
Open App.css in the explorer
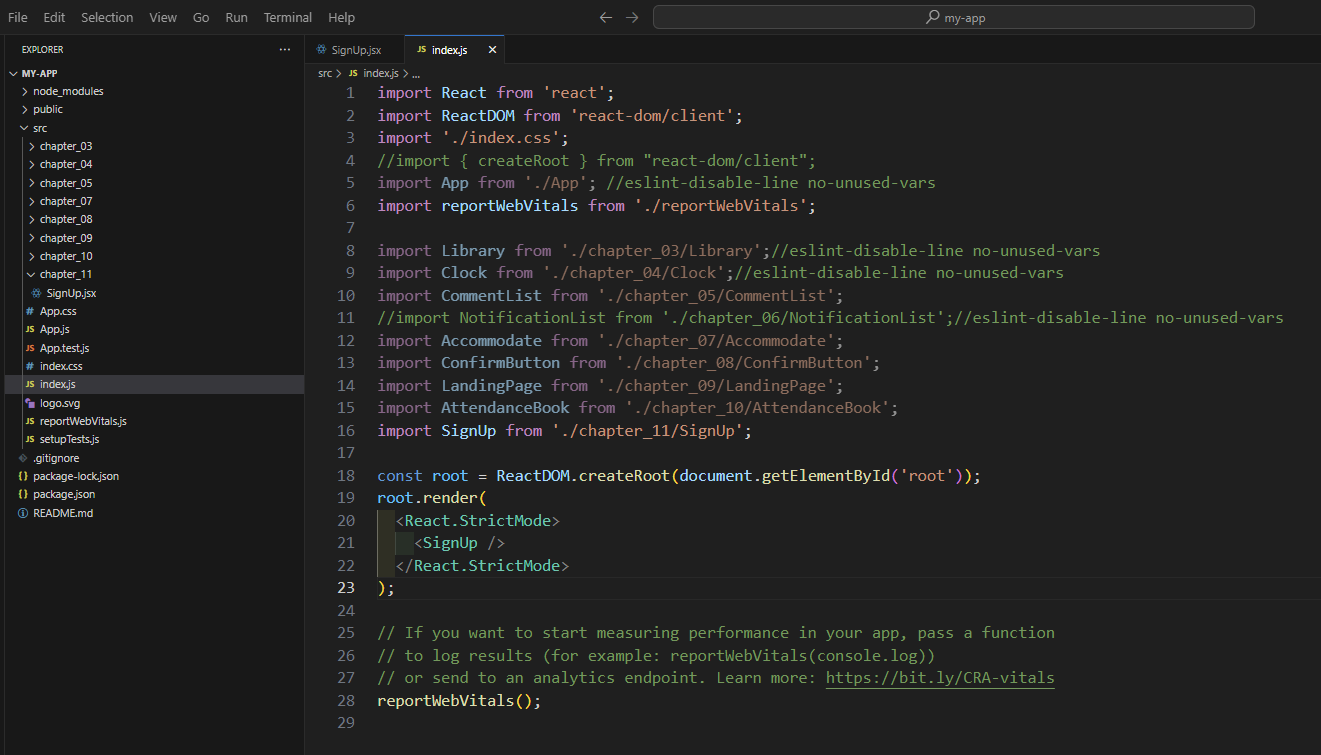pos(57,311)
